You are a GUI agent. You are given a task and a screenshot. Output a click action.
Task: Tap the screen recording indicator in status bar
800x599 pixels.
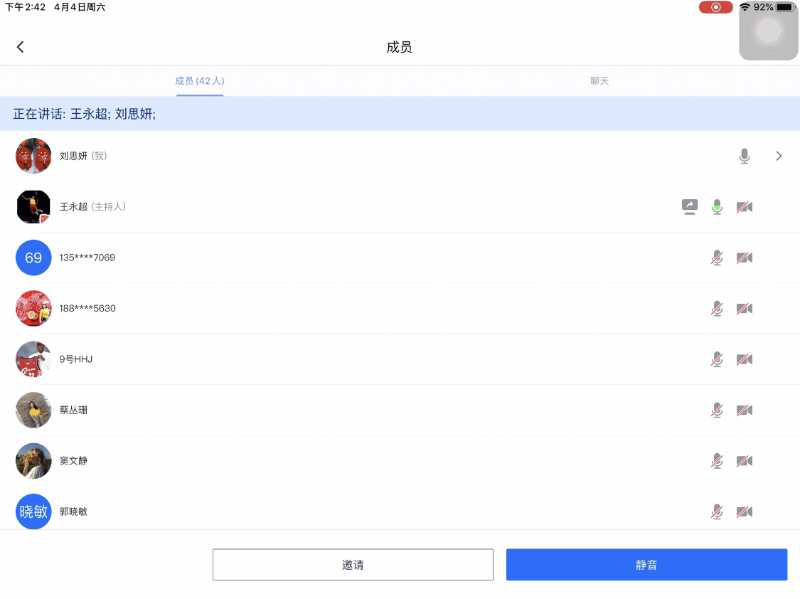coord(715,7)
